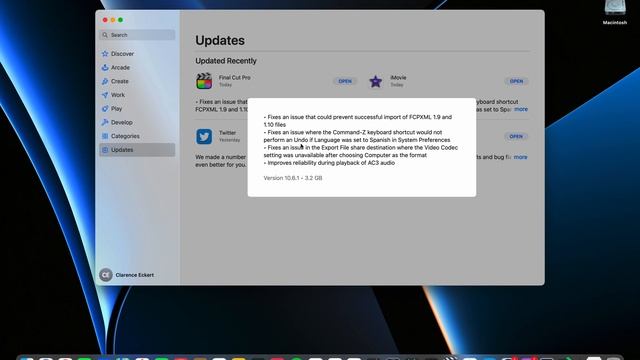Click the Twitter bird app icon
The width and height of the screenshot is (640, 360).
click(204, 136)
